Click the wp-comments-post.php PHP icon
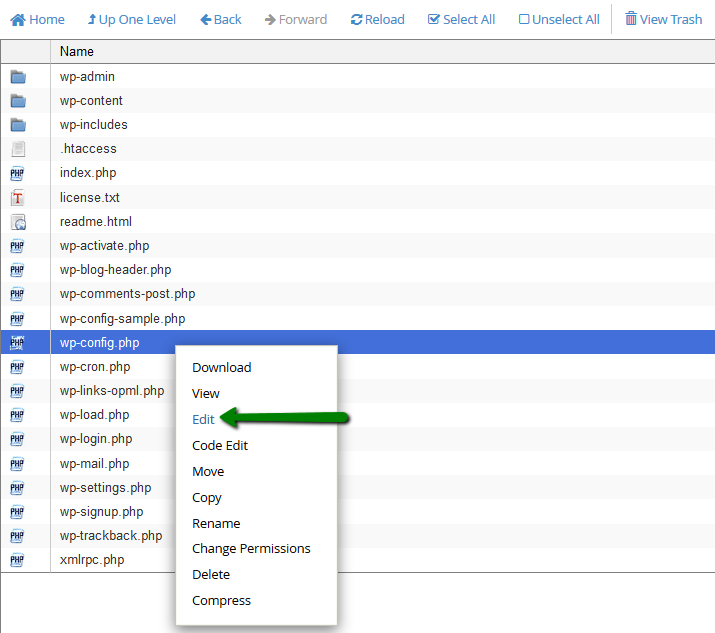This screenshot has width=715, height=633. pyautogui.click(x=17, y=294)
